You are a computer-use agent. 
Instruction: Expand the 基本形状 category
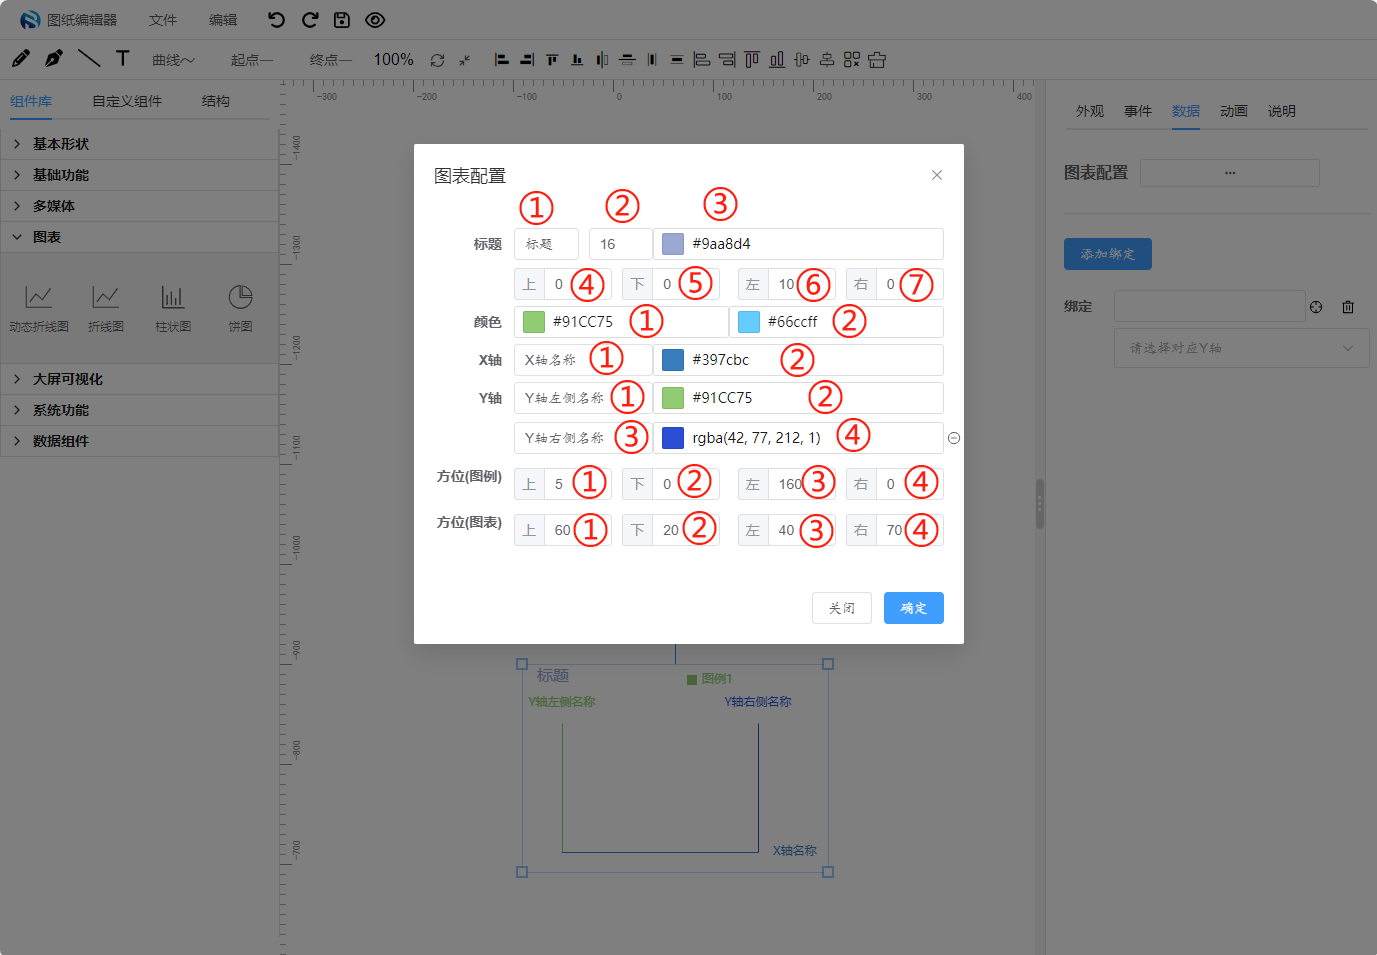[x=139, y=144]
